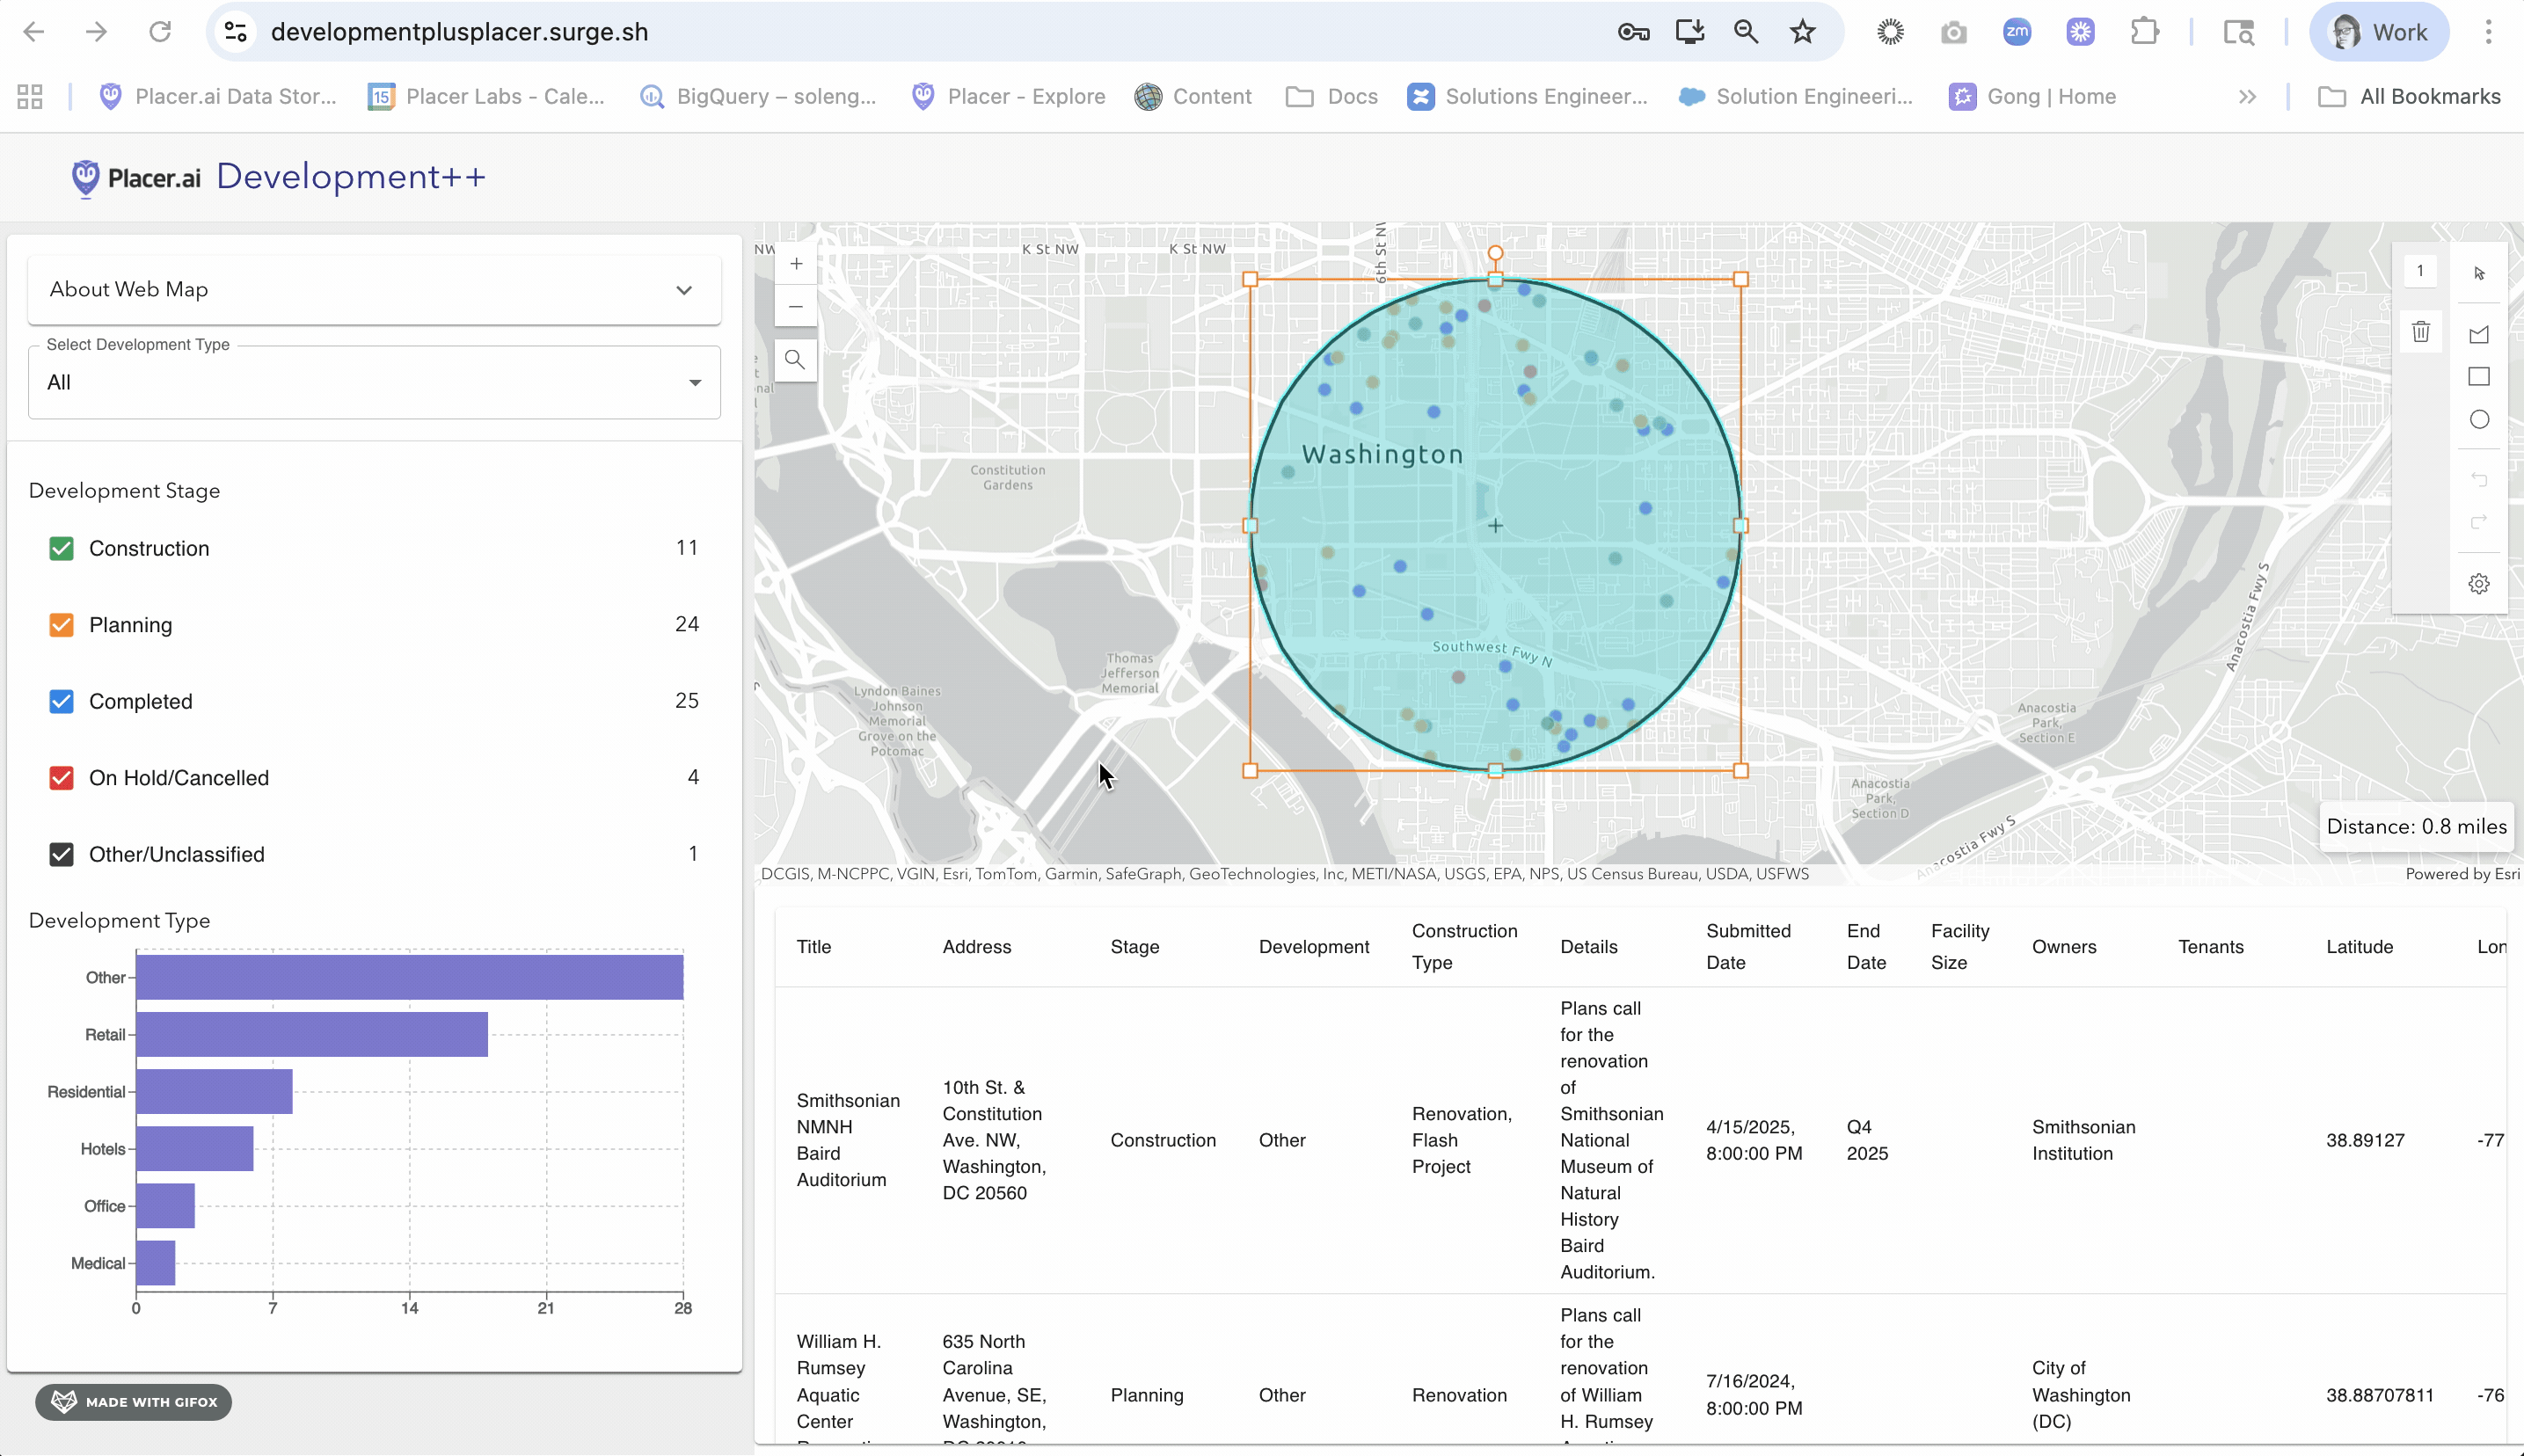Uncheck the Planning stage filter

[x=61, y=625]
